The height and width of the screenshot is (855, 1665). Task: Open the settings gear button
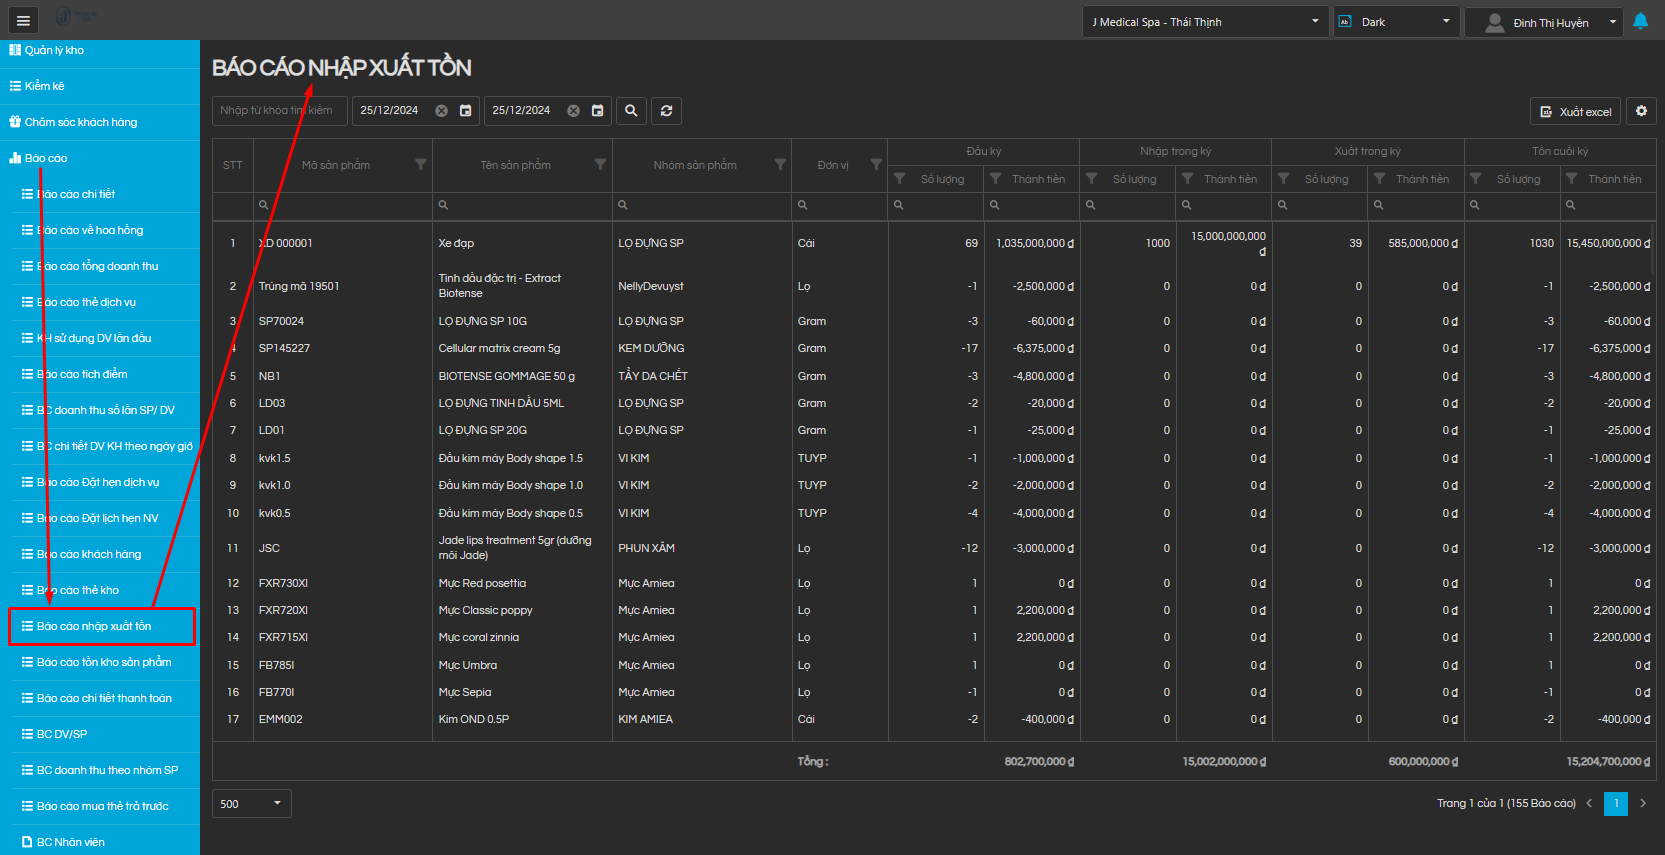tap(1641, 111)
